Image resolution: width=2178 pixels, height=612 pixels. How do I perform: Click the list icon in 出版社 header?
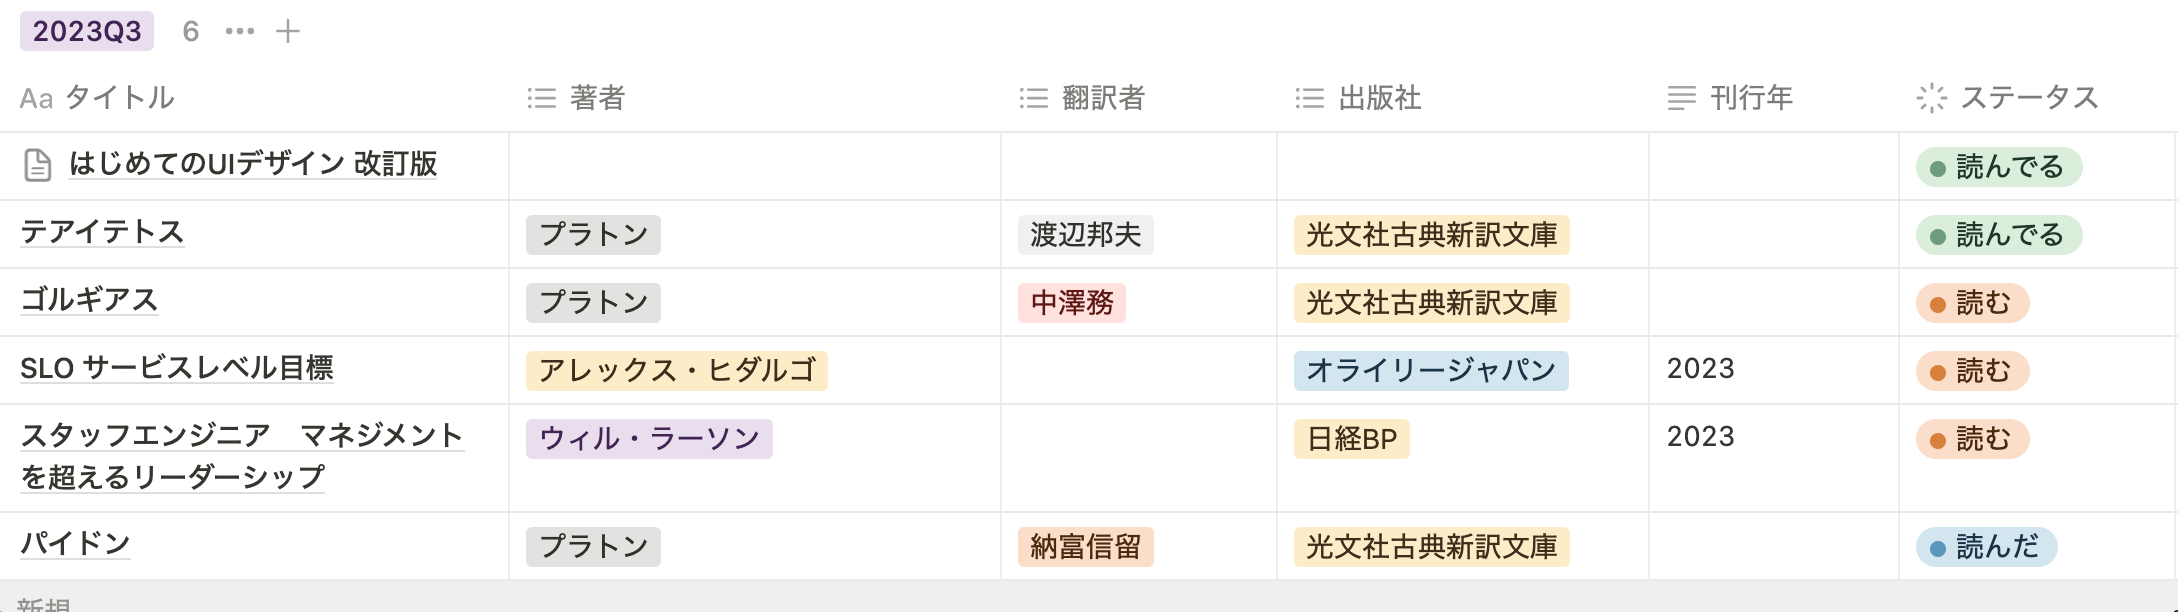click(x=1310, y=98)
